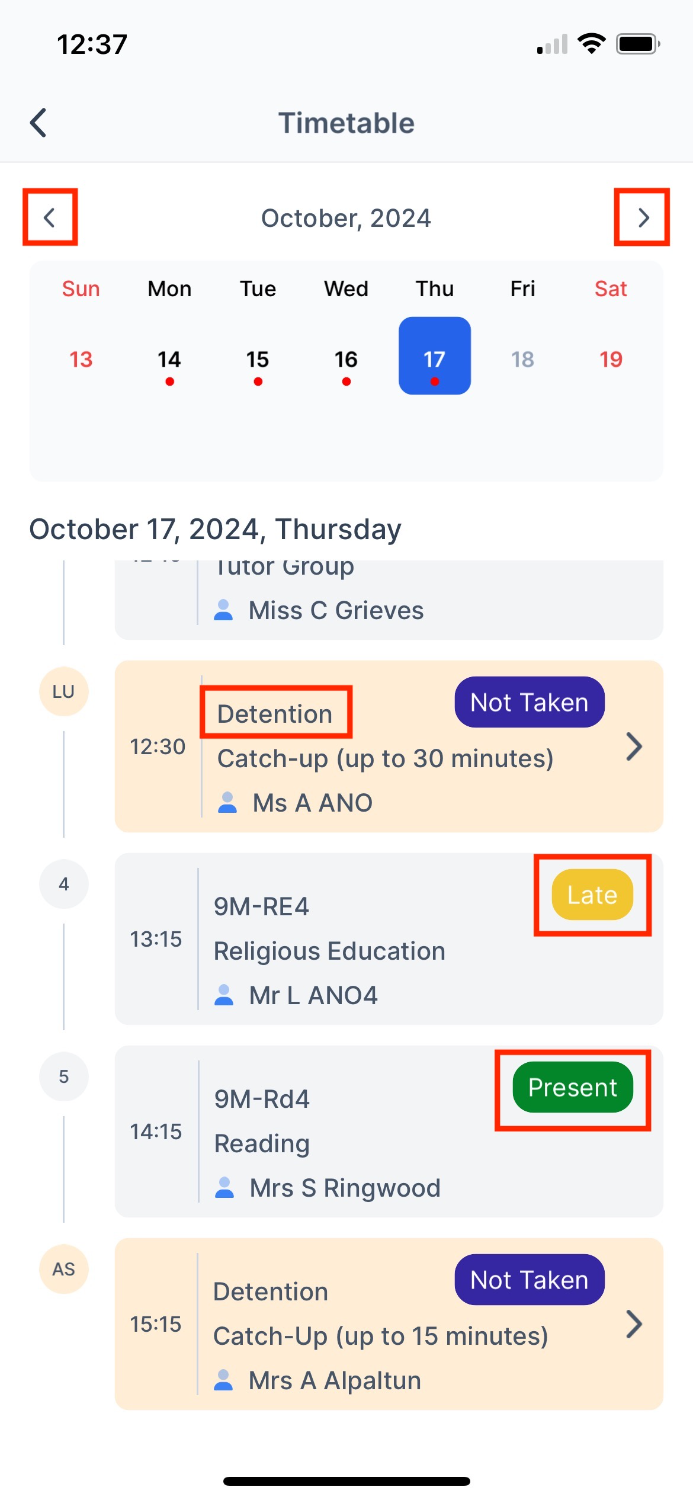
Task: Select Tuesday 15 in the calendar
Action: pos(258,359)
